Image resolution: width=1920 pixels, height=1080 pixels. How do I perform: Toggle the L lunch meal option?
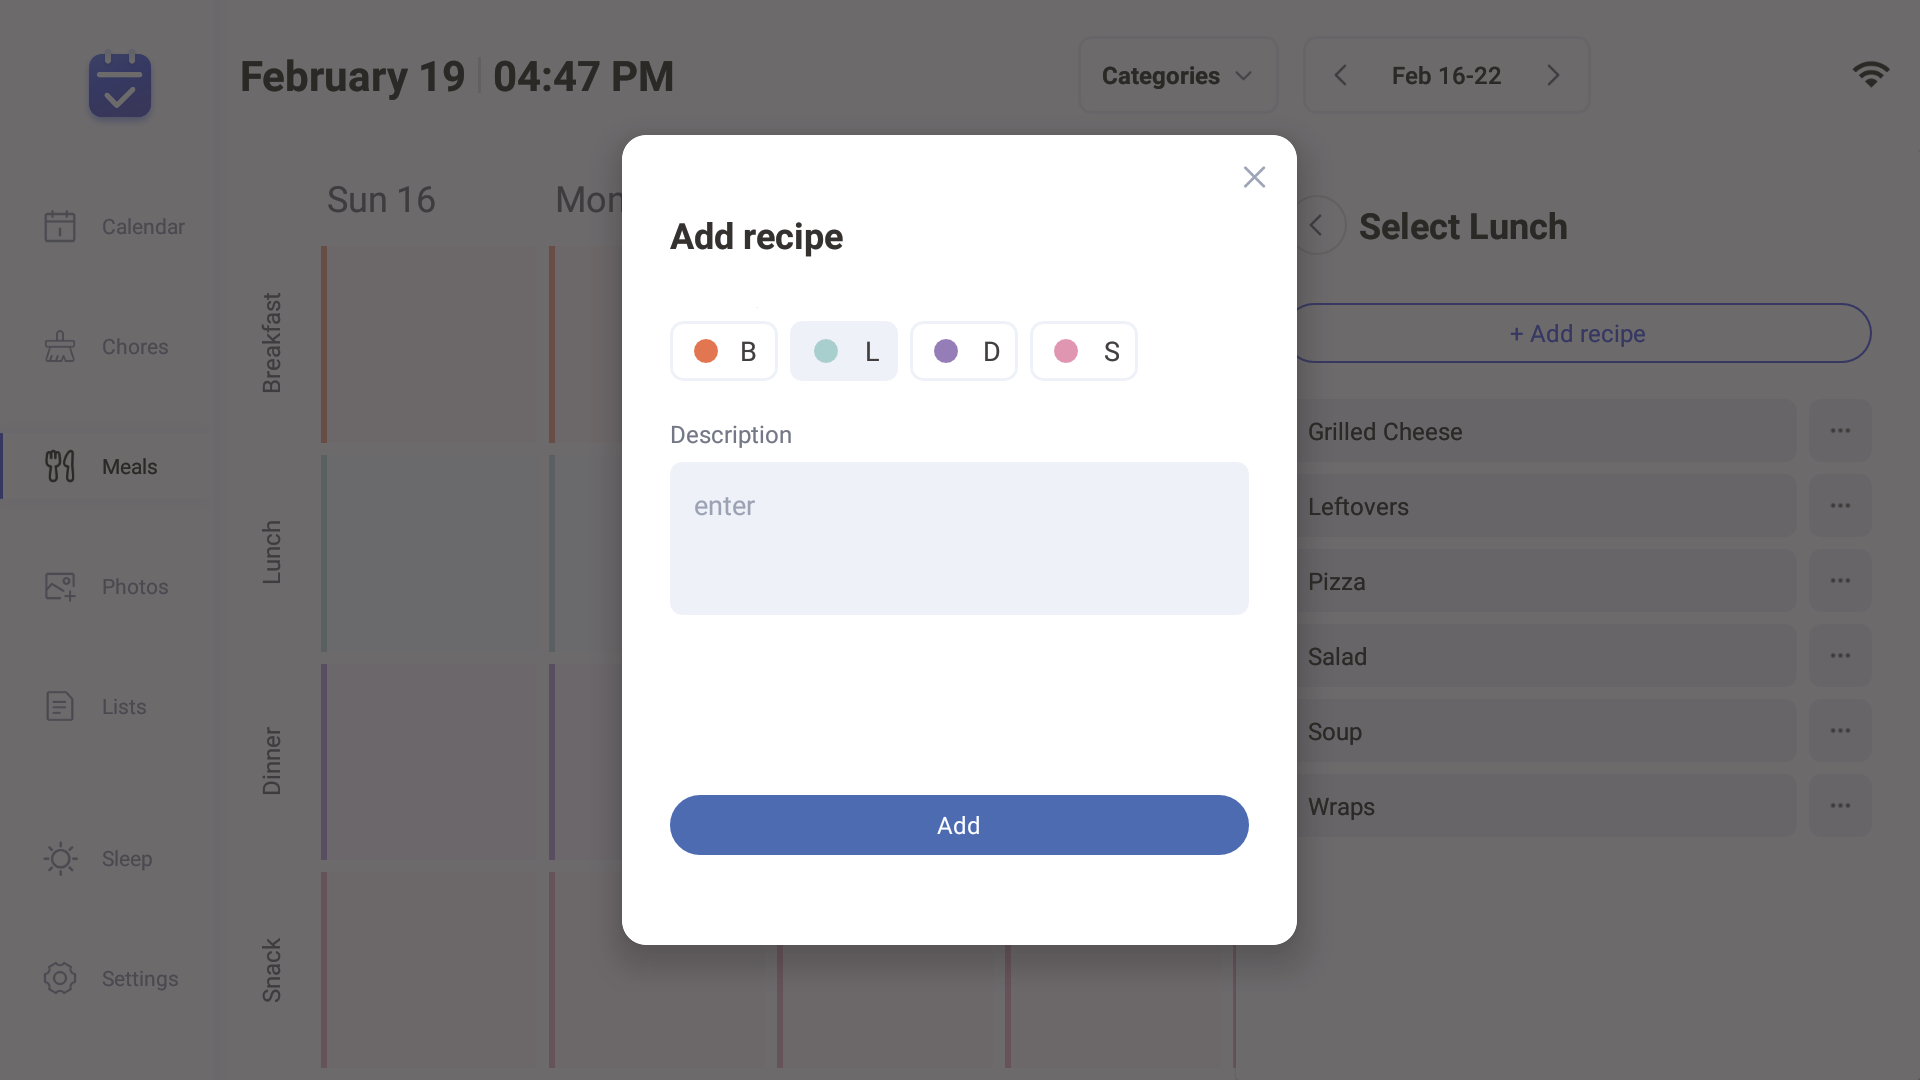844,351
